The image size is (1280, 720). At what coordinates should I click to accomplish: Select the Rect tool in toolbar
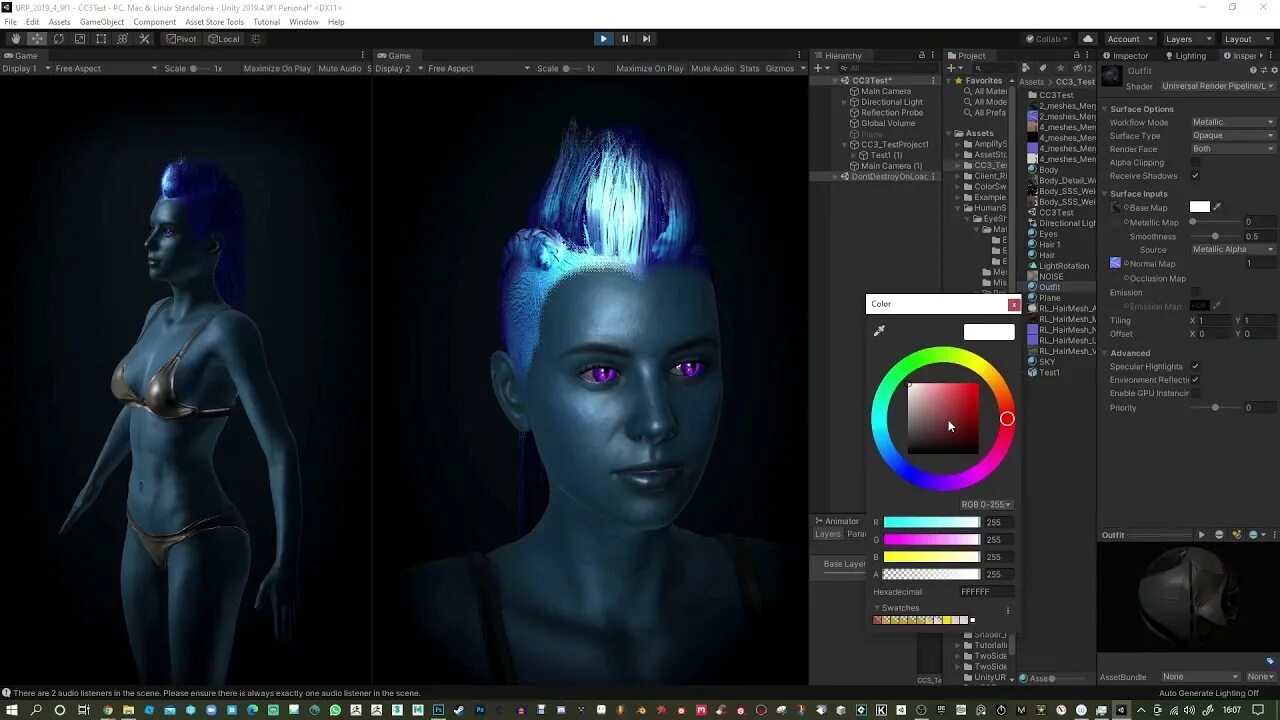pos(101,39)
